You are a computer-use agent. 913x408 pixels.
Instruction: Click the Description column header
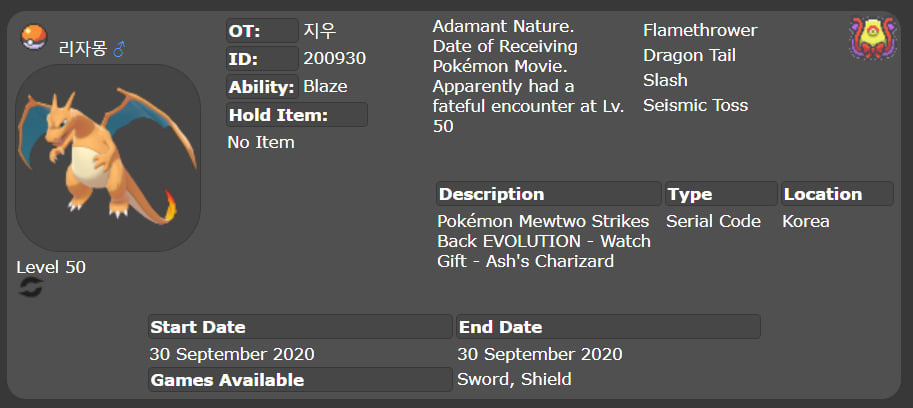[x=548, y=194]
